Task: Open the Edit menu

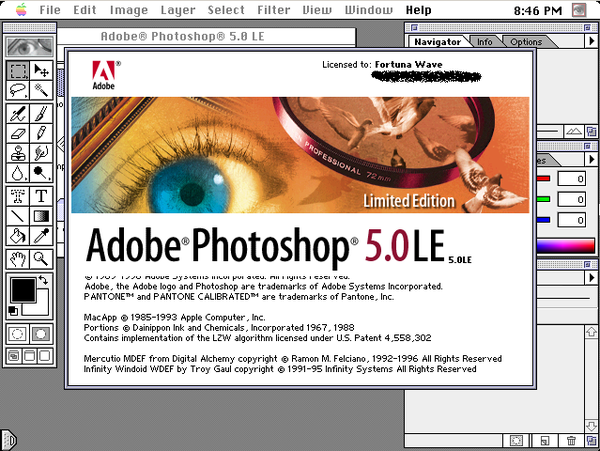Action: click(x=85, y=10)
